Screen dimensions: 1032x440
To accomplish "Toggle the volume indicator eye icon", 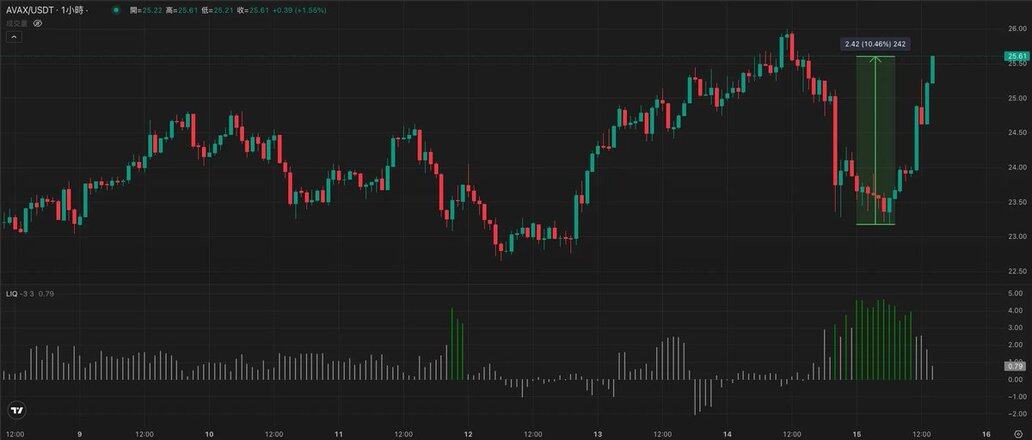I will pyautogui.click(x=38, y=23).
